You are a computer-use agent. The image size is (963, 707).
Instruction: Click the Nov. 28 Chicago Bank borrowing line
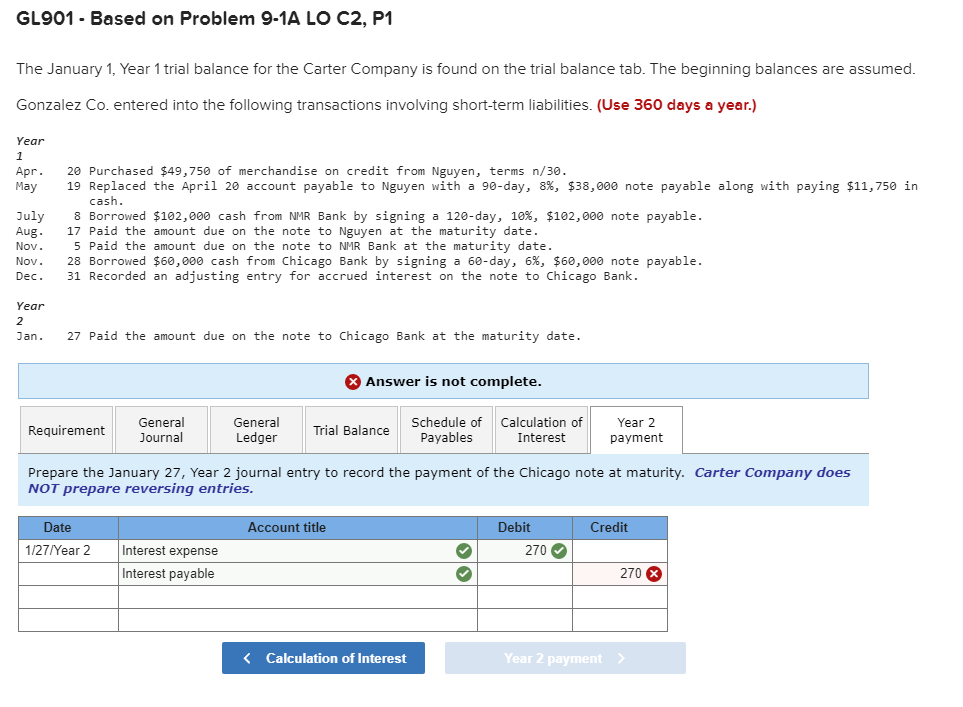pyautogui.click(x=359, y=262)
